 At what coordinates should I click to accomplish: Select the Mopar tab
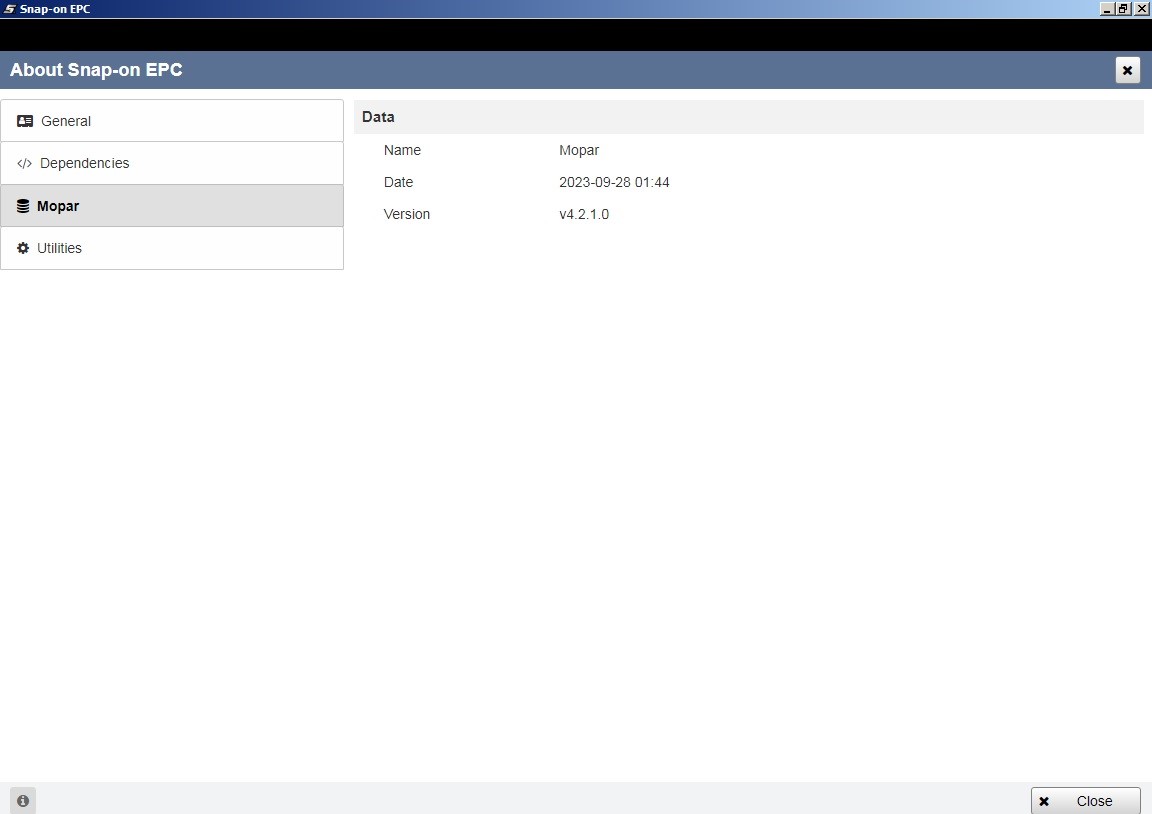pyautogui.click(x=172, y=206)
